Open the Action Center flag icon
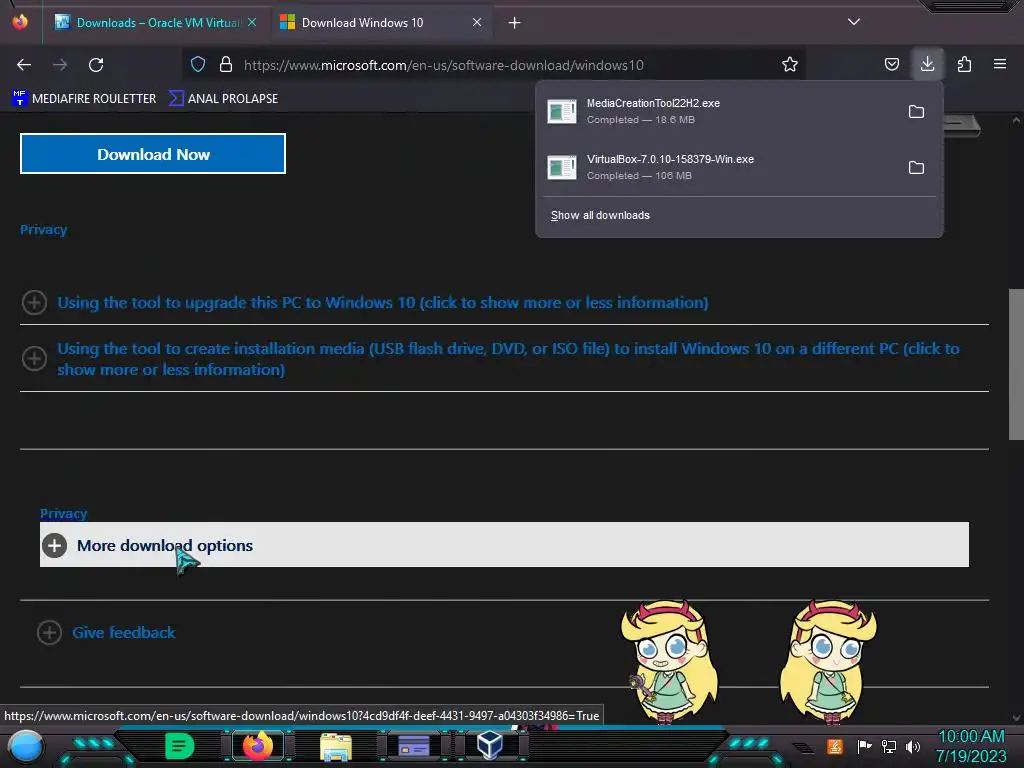 coord(864,746)
